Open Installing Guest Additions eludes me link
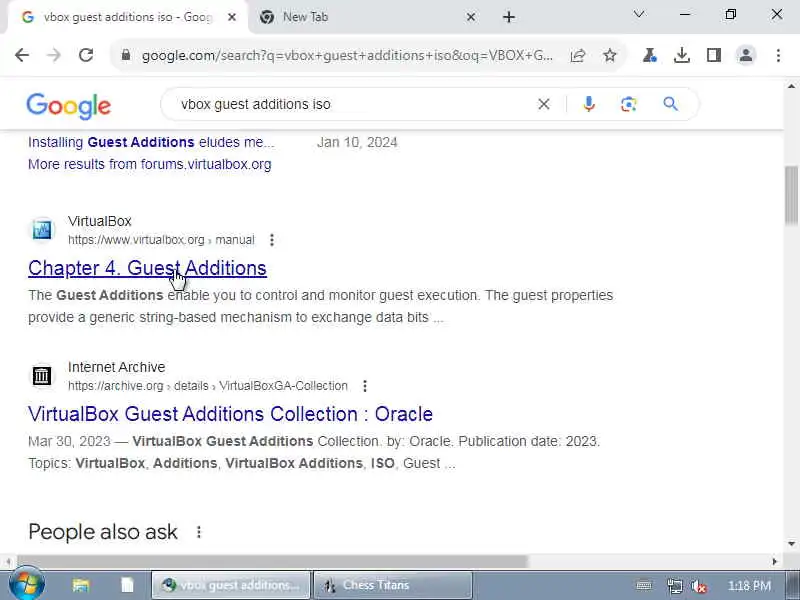The image size is (800, 600). point(151,142)
